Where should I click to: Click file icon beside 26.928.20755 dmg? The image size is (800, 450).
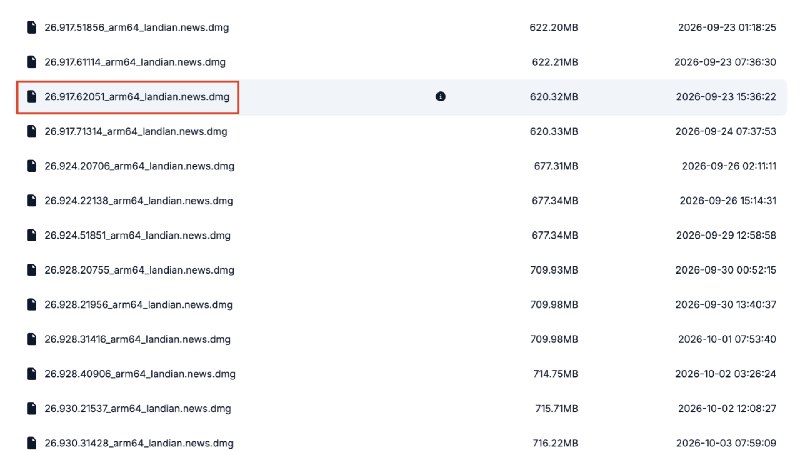pyautogui.click(x=32, y=270)
